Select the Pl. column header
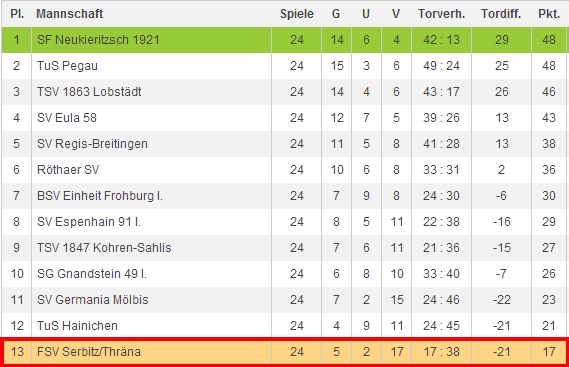569x367 pixels. coord(17,14)
